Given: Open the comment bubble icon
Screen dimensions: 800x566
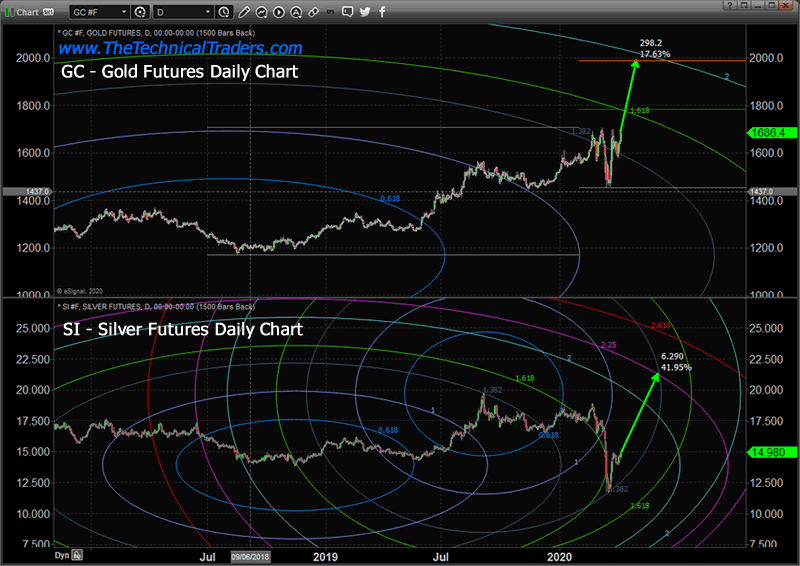Looking at the screenshot, I should [x=347, y=12].
